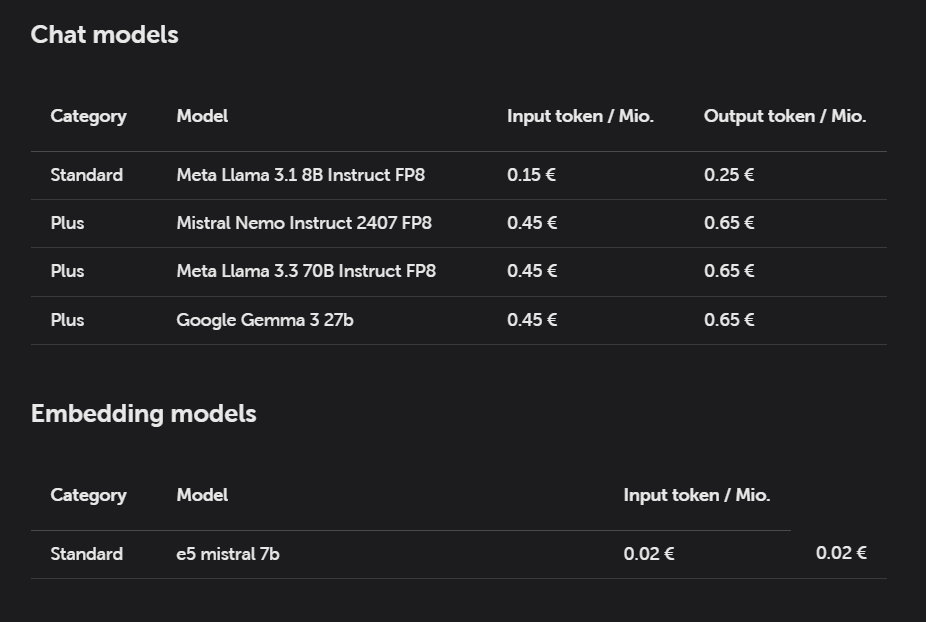Viewport: 926px width, 622px height.
Task: Click 0.45 € input price for Mistral Nemo
Action: 531,223
